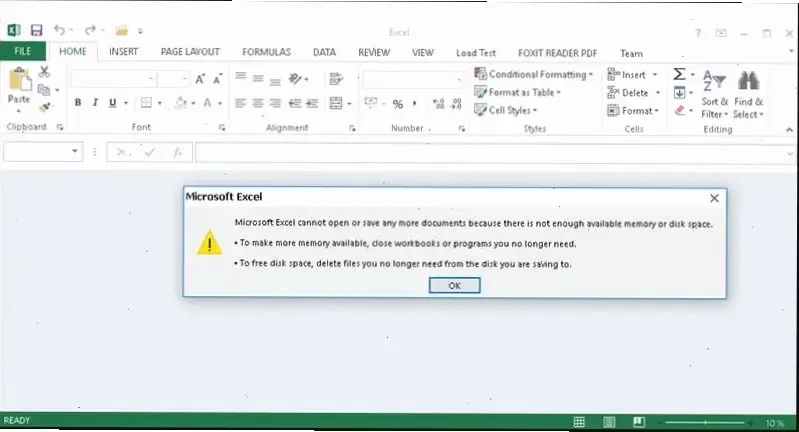Align text to top

click(241, 76)
